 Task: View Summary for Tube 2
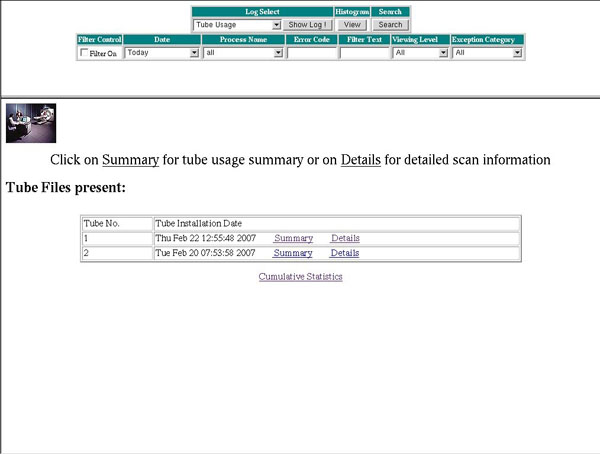pos(293,253)
